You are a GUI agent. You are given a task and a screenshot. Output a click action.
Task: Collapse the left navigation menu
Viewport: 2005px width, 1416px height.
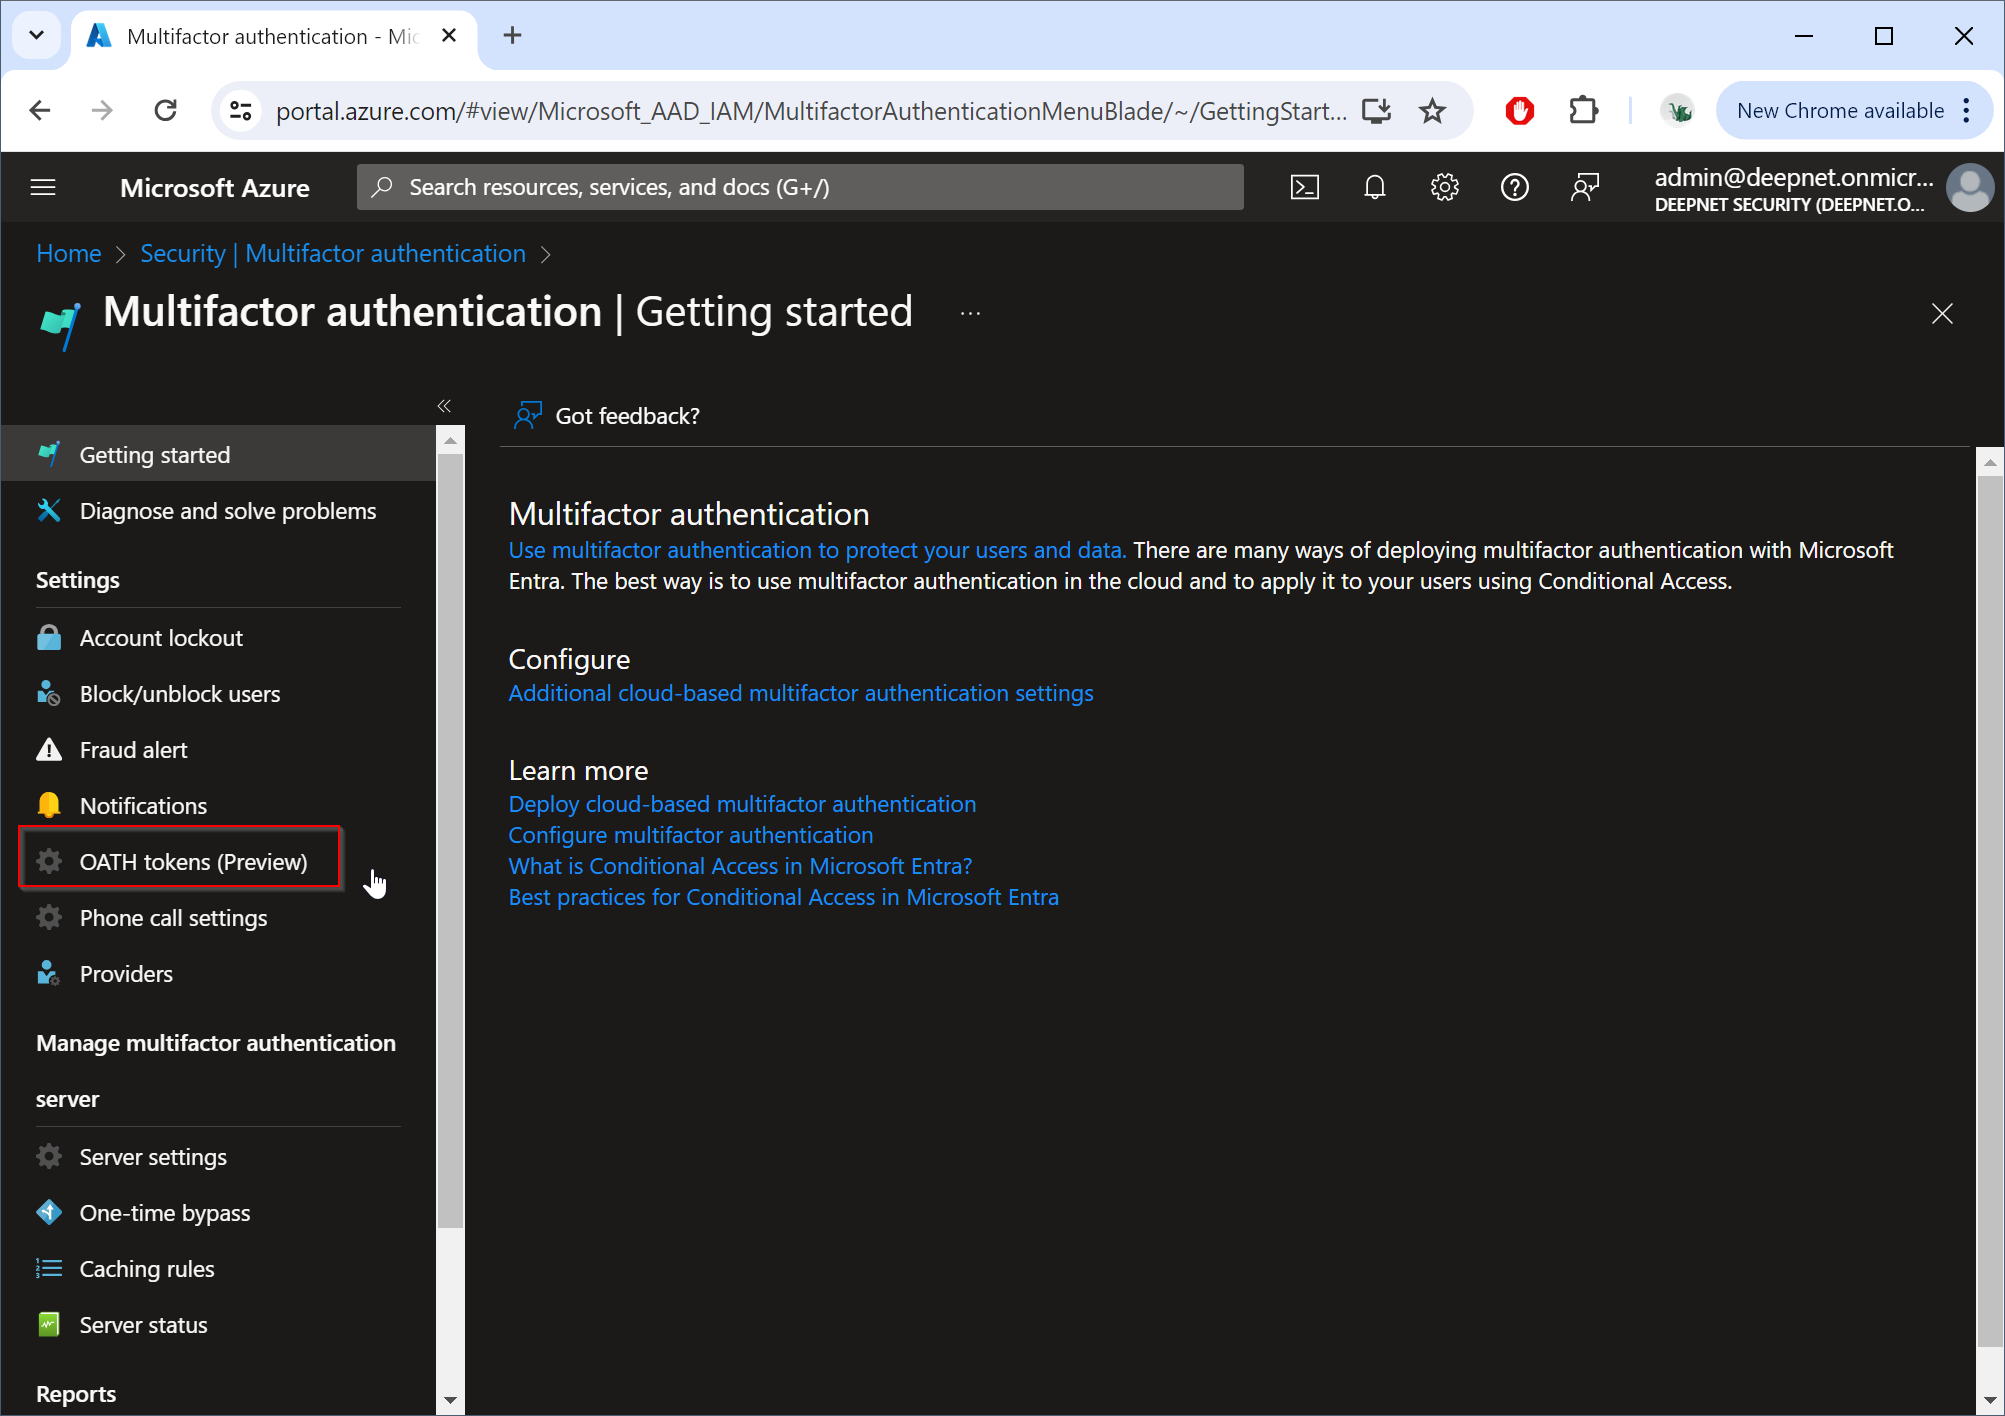[x=444, y=406]
